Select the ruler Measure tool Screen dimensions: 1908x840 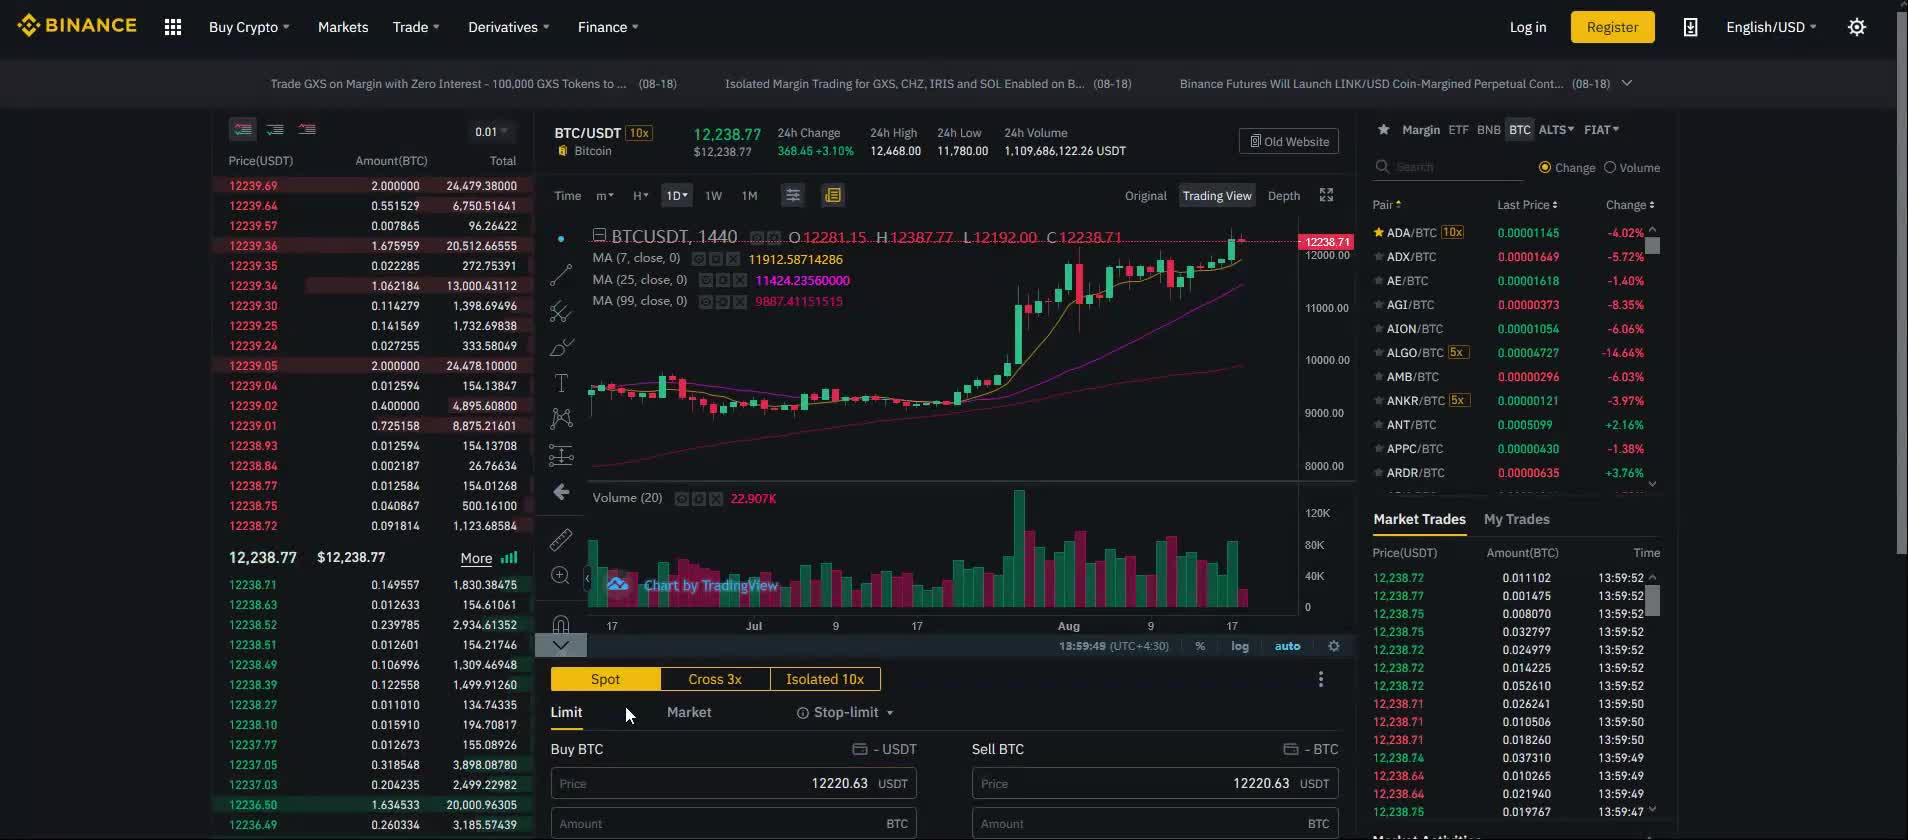coord(561,540)
